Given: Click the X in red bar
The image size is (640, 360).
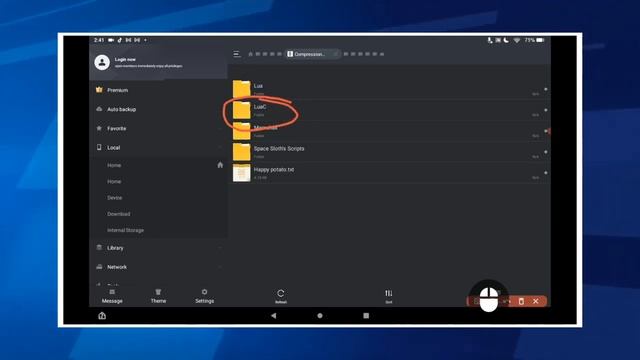Looking at the screenshot, I should coord(536,301).
